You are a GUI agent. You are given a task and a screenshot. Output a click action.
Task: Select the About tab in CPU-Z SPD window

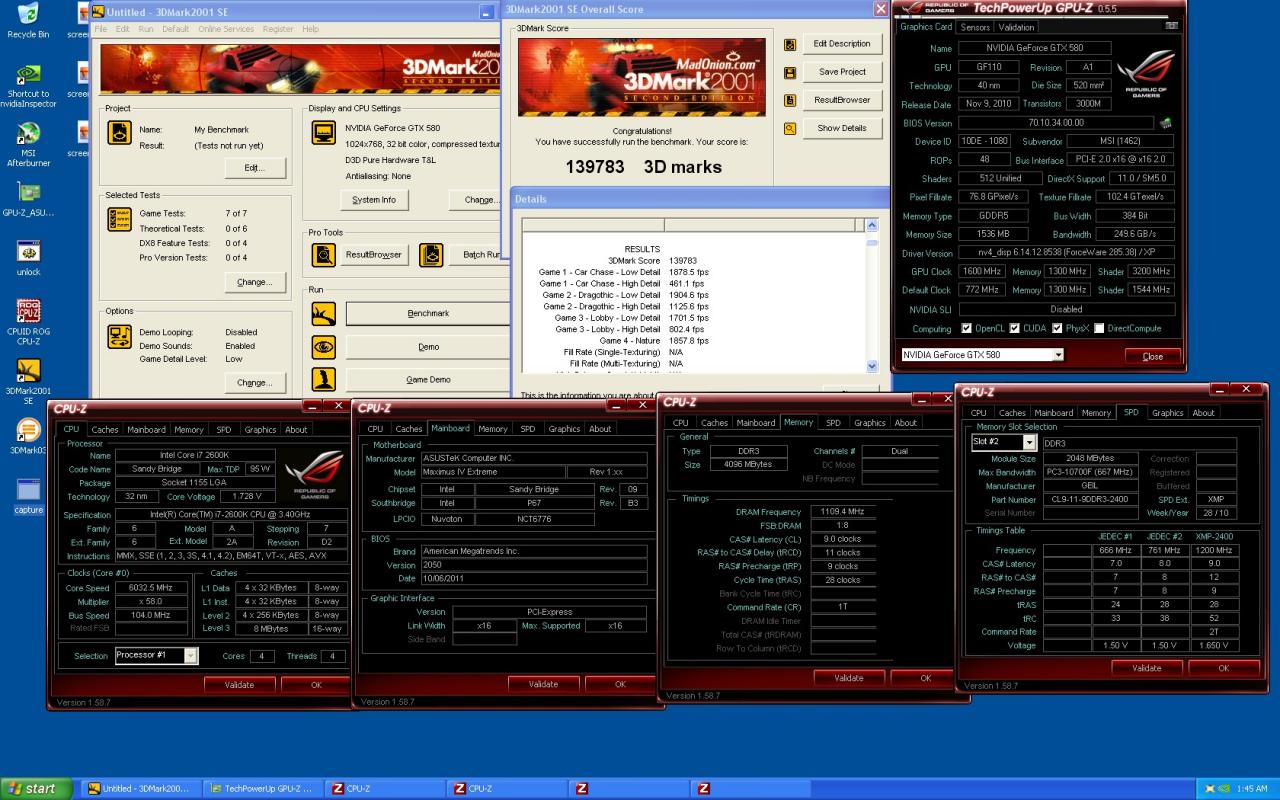point(1203,413)
